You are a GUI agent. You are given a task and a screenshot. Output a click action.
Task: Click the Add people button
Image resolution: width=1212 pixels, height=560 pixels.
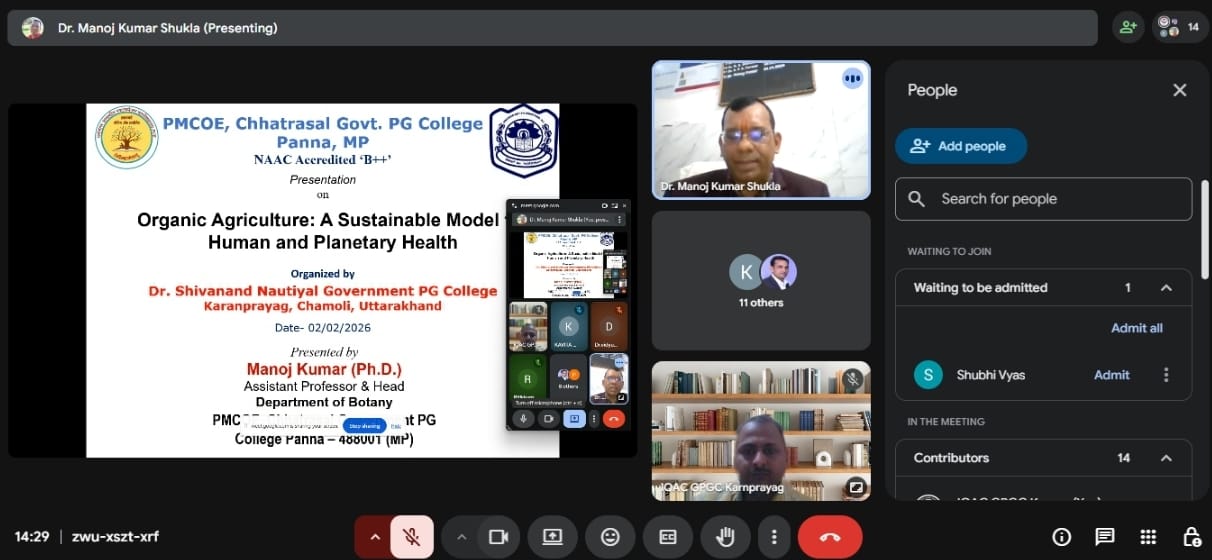(x=960, y=146)
